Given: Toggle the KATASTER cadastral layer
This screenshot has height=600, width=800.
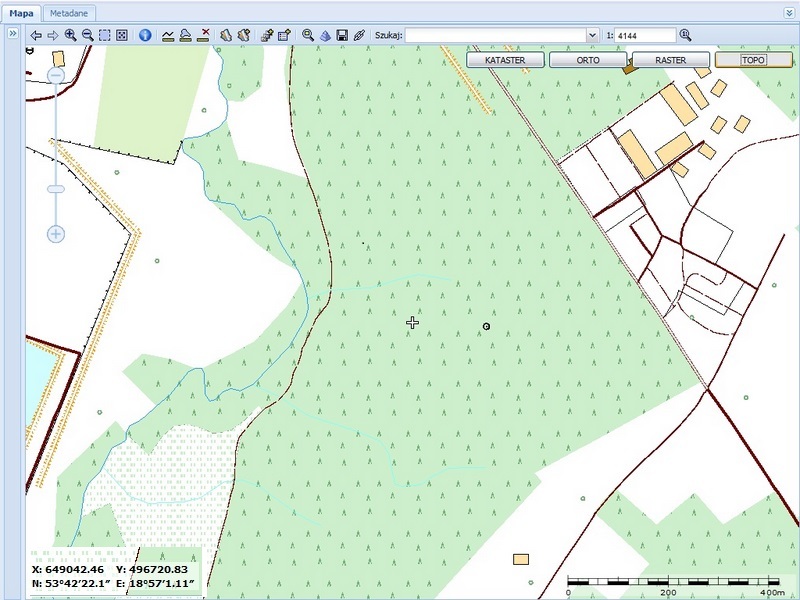Looking at the screenshot, I should tap(506, 60).
